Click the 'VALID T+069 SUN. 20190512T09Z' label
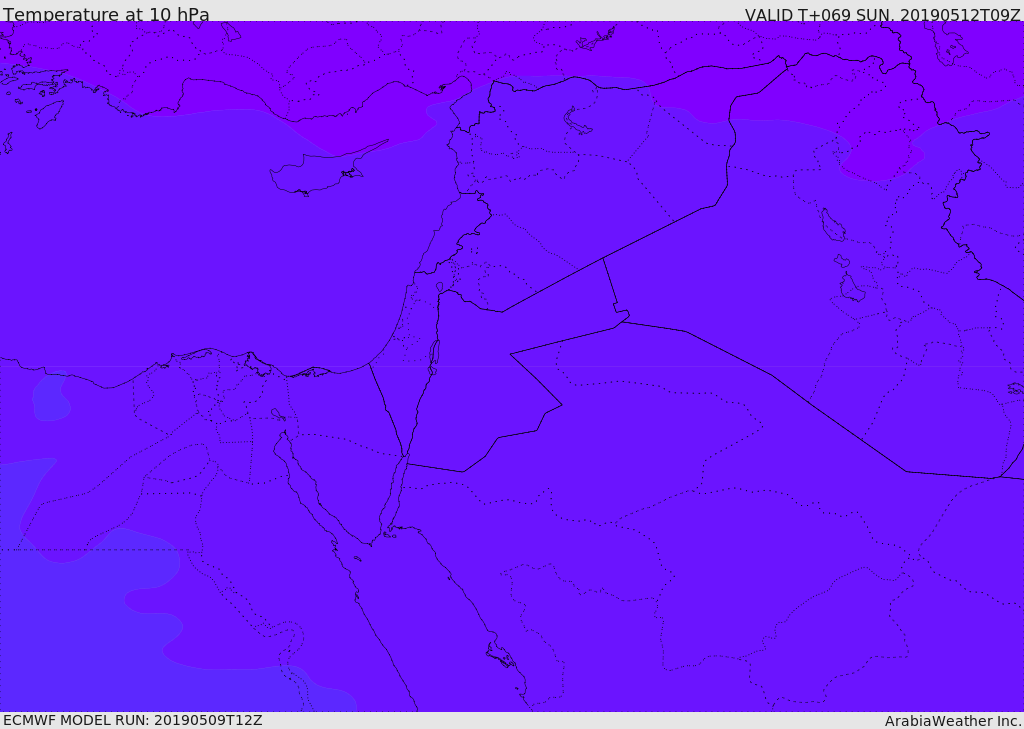This screenshot has height=729, width=1024. 882,15
